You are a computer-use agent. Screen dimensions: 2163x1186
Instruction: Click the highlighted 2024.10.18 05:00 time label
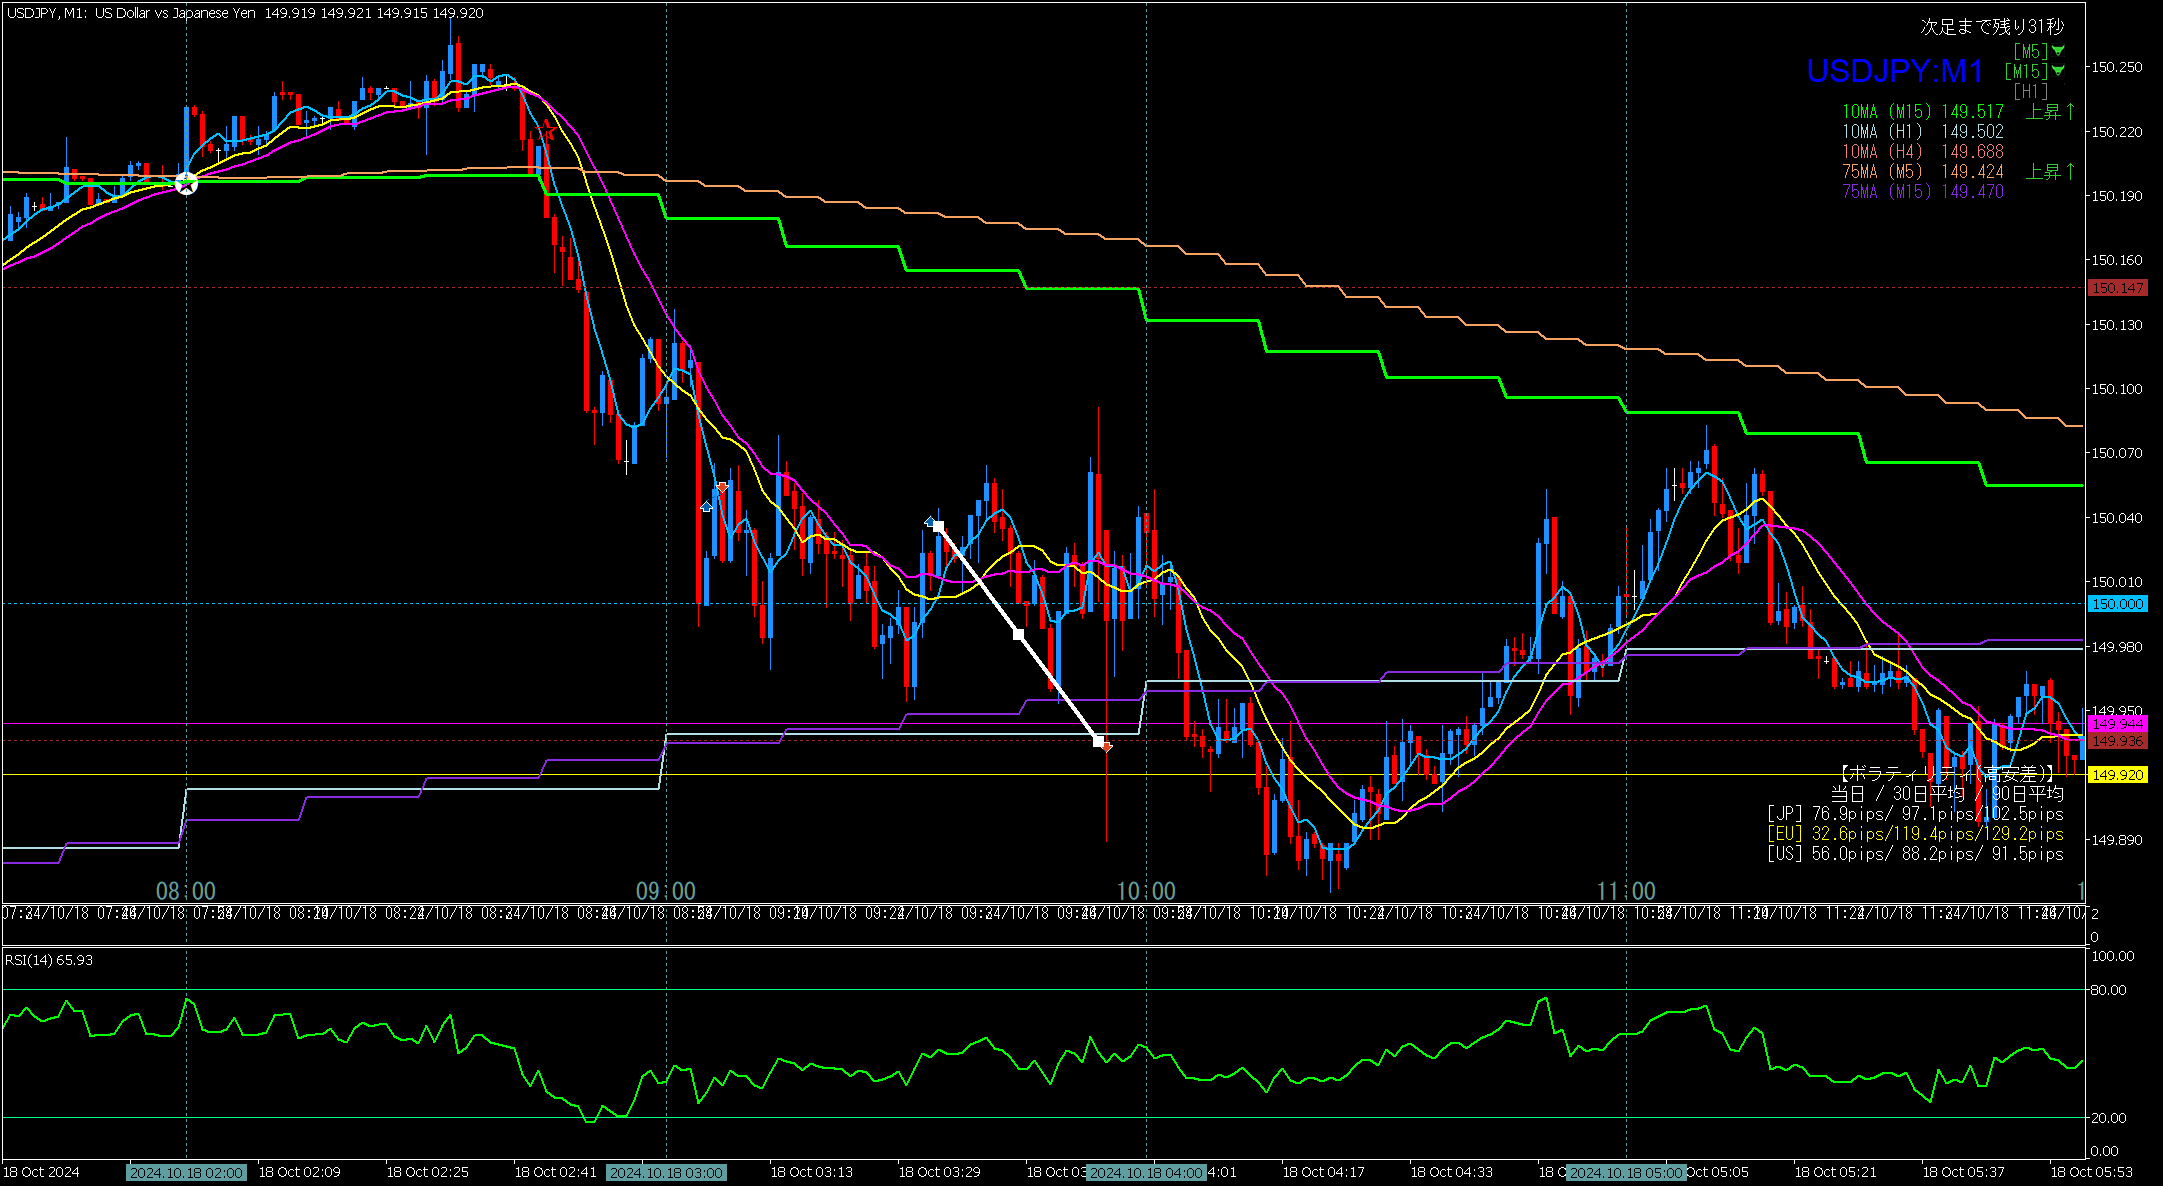1626,1172
